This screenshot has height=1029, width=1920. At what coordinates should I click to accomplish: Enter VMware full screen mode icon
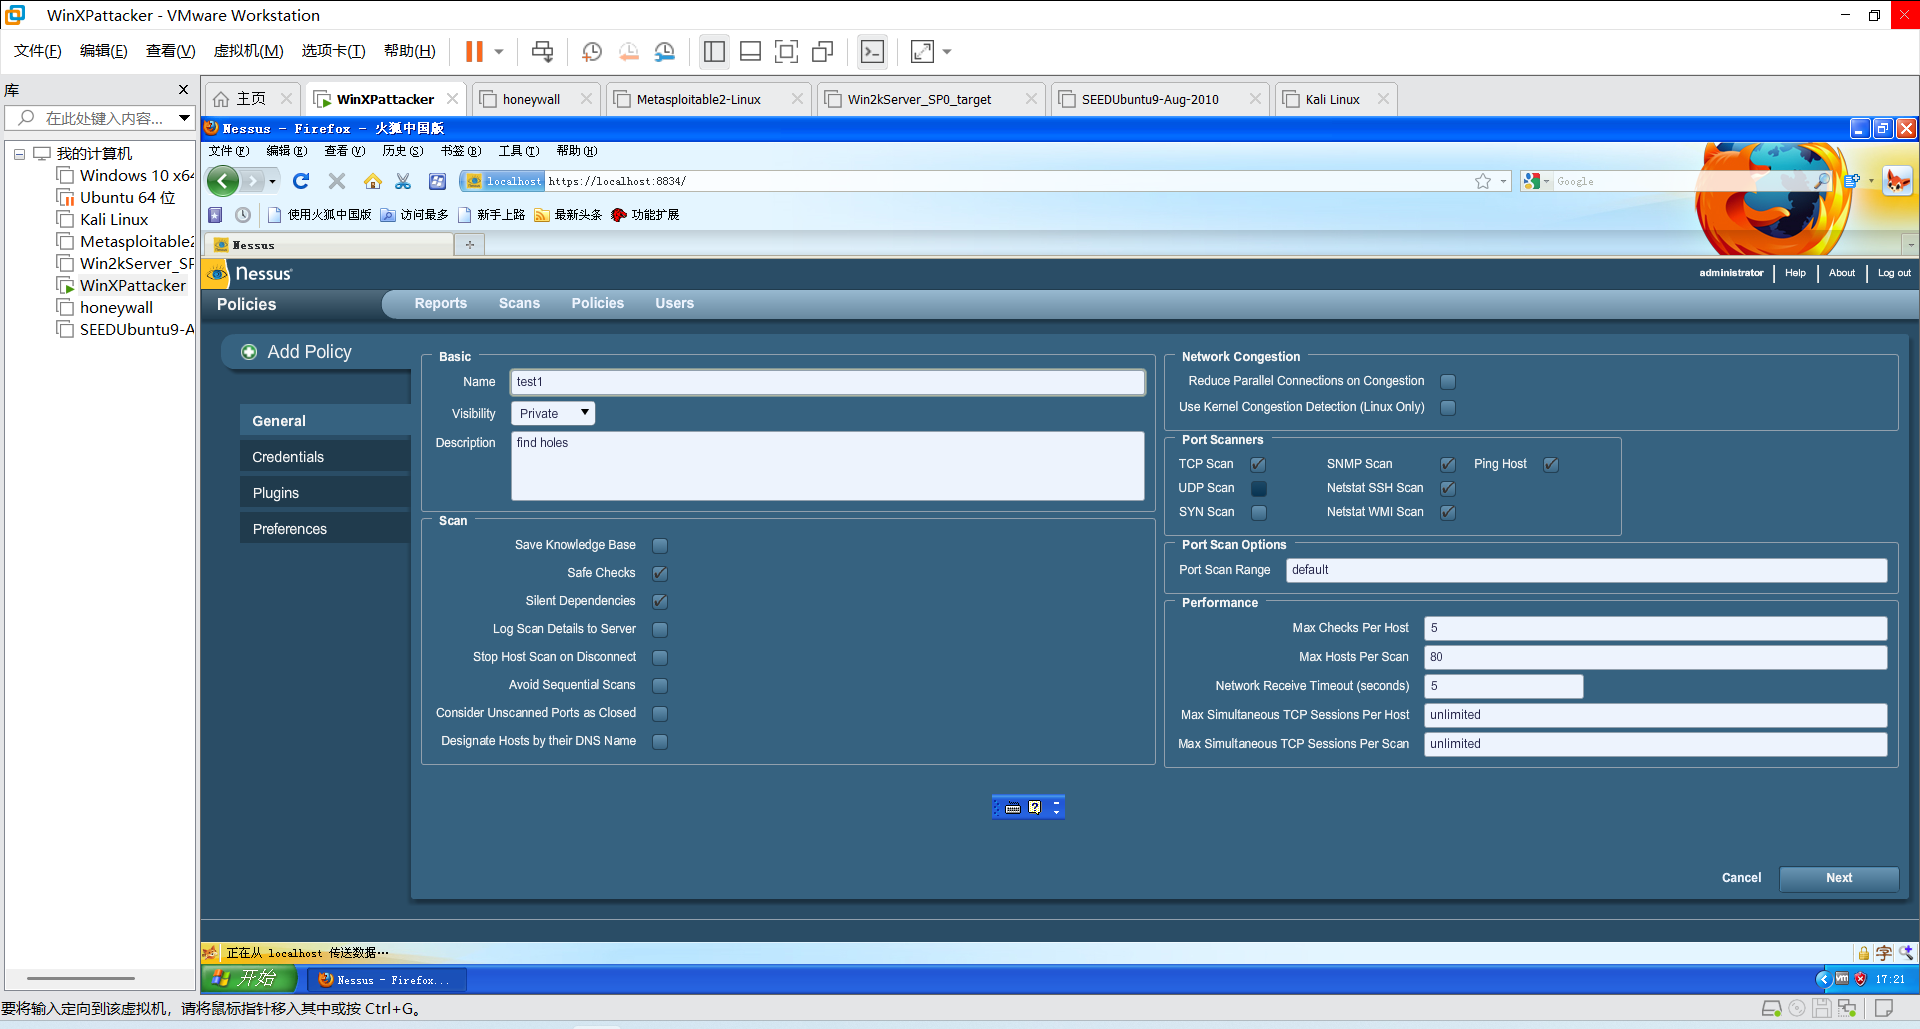click(x=787, y=51)
